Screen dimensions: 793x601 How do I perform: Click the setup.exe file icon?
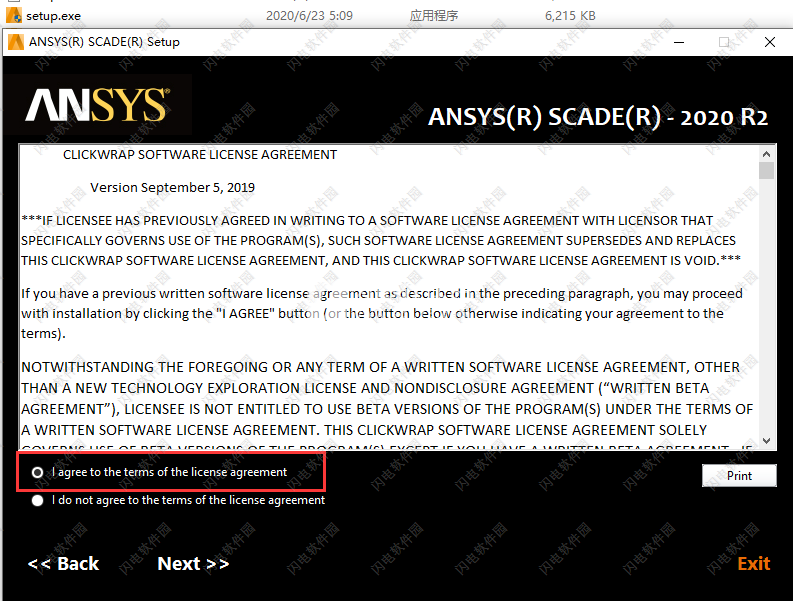(x=14, y=16)
